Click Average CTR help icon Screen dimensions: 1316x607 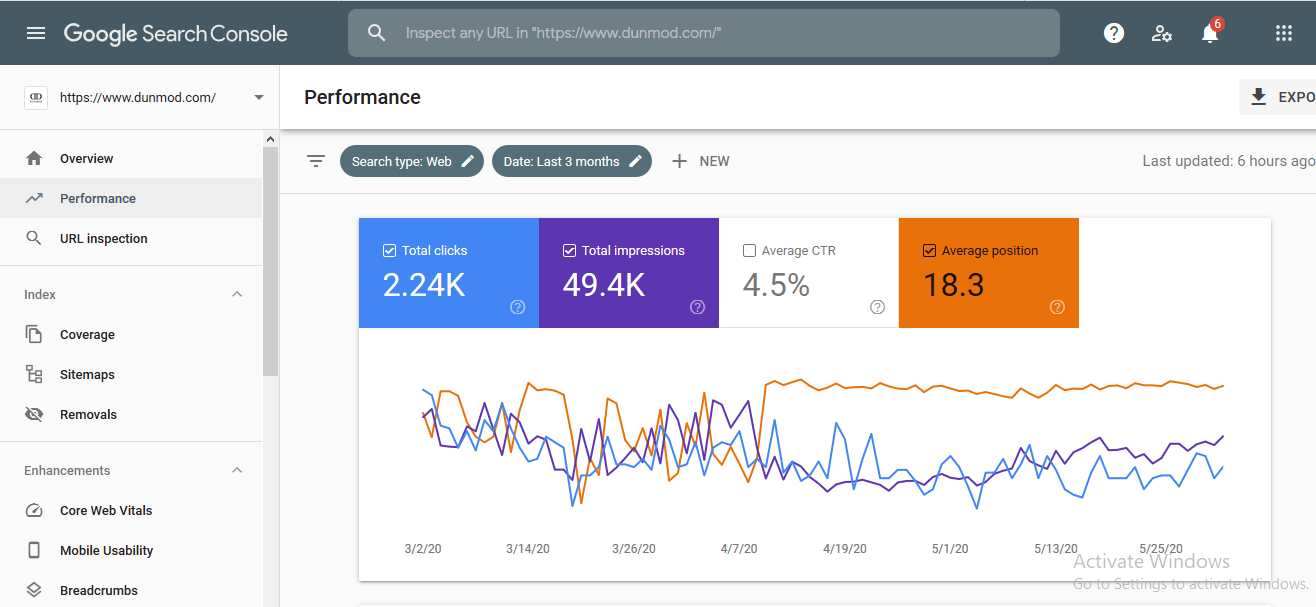[x=877, y=307]
